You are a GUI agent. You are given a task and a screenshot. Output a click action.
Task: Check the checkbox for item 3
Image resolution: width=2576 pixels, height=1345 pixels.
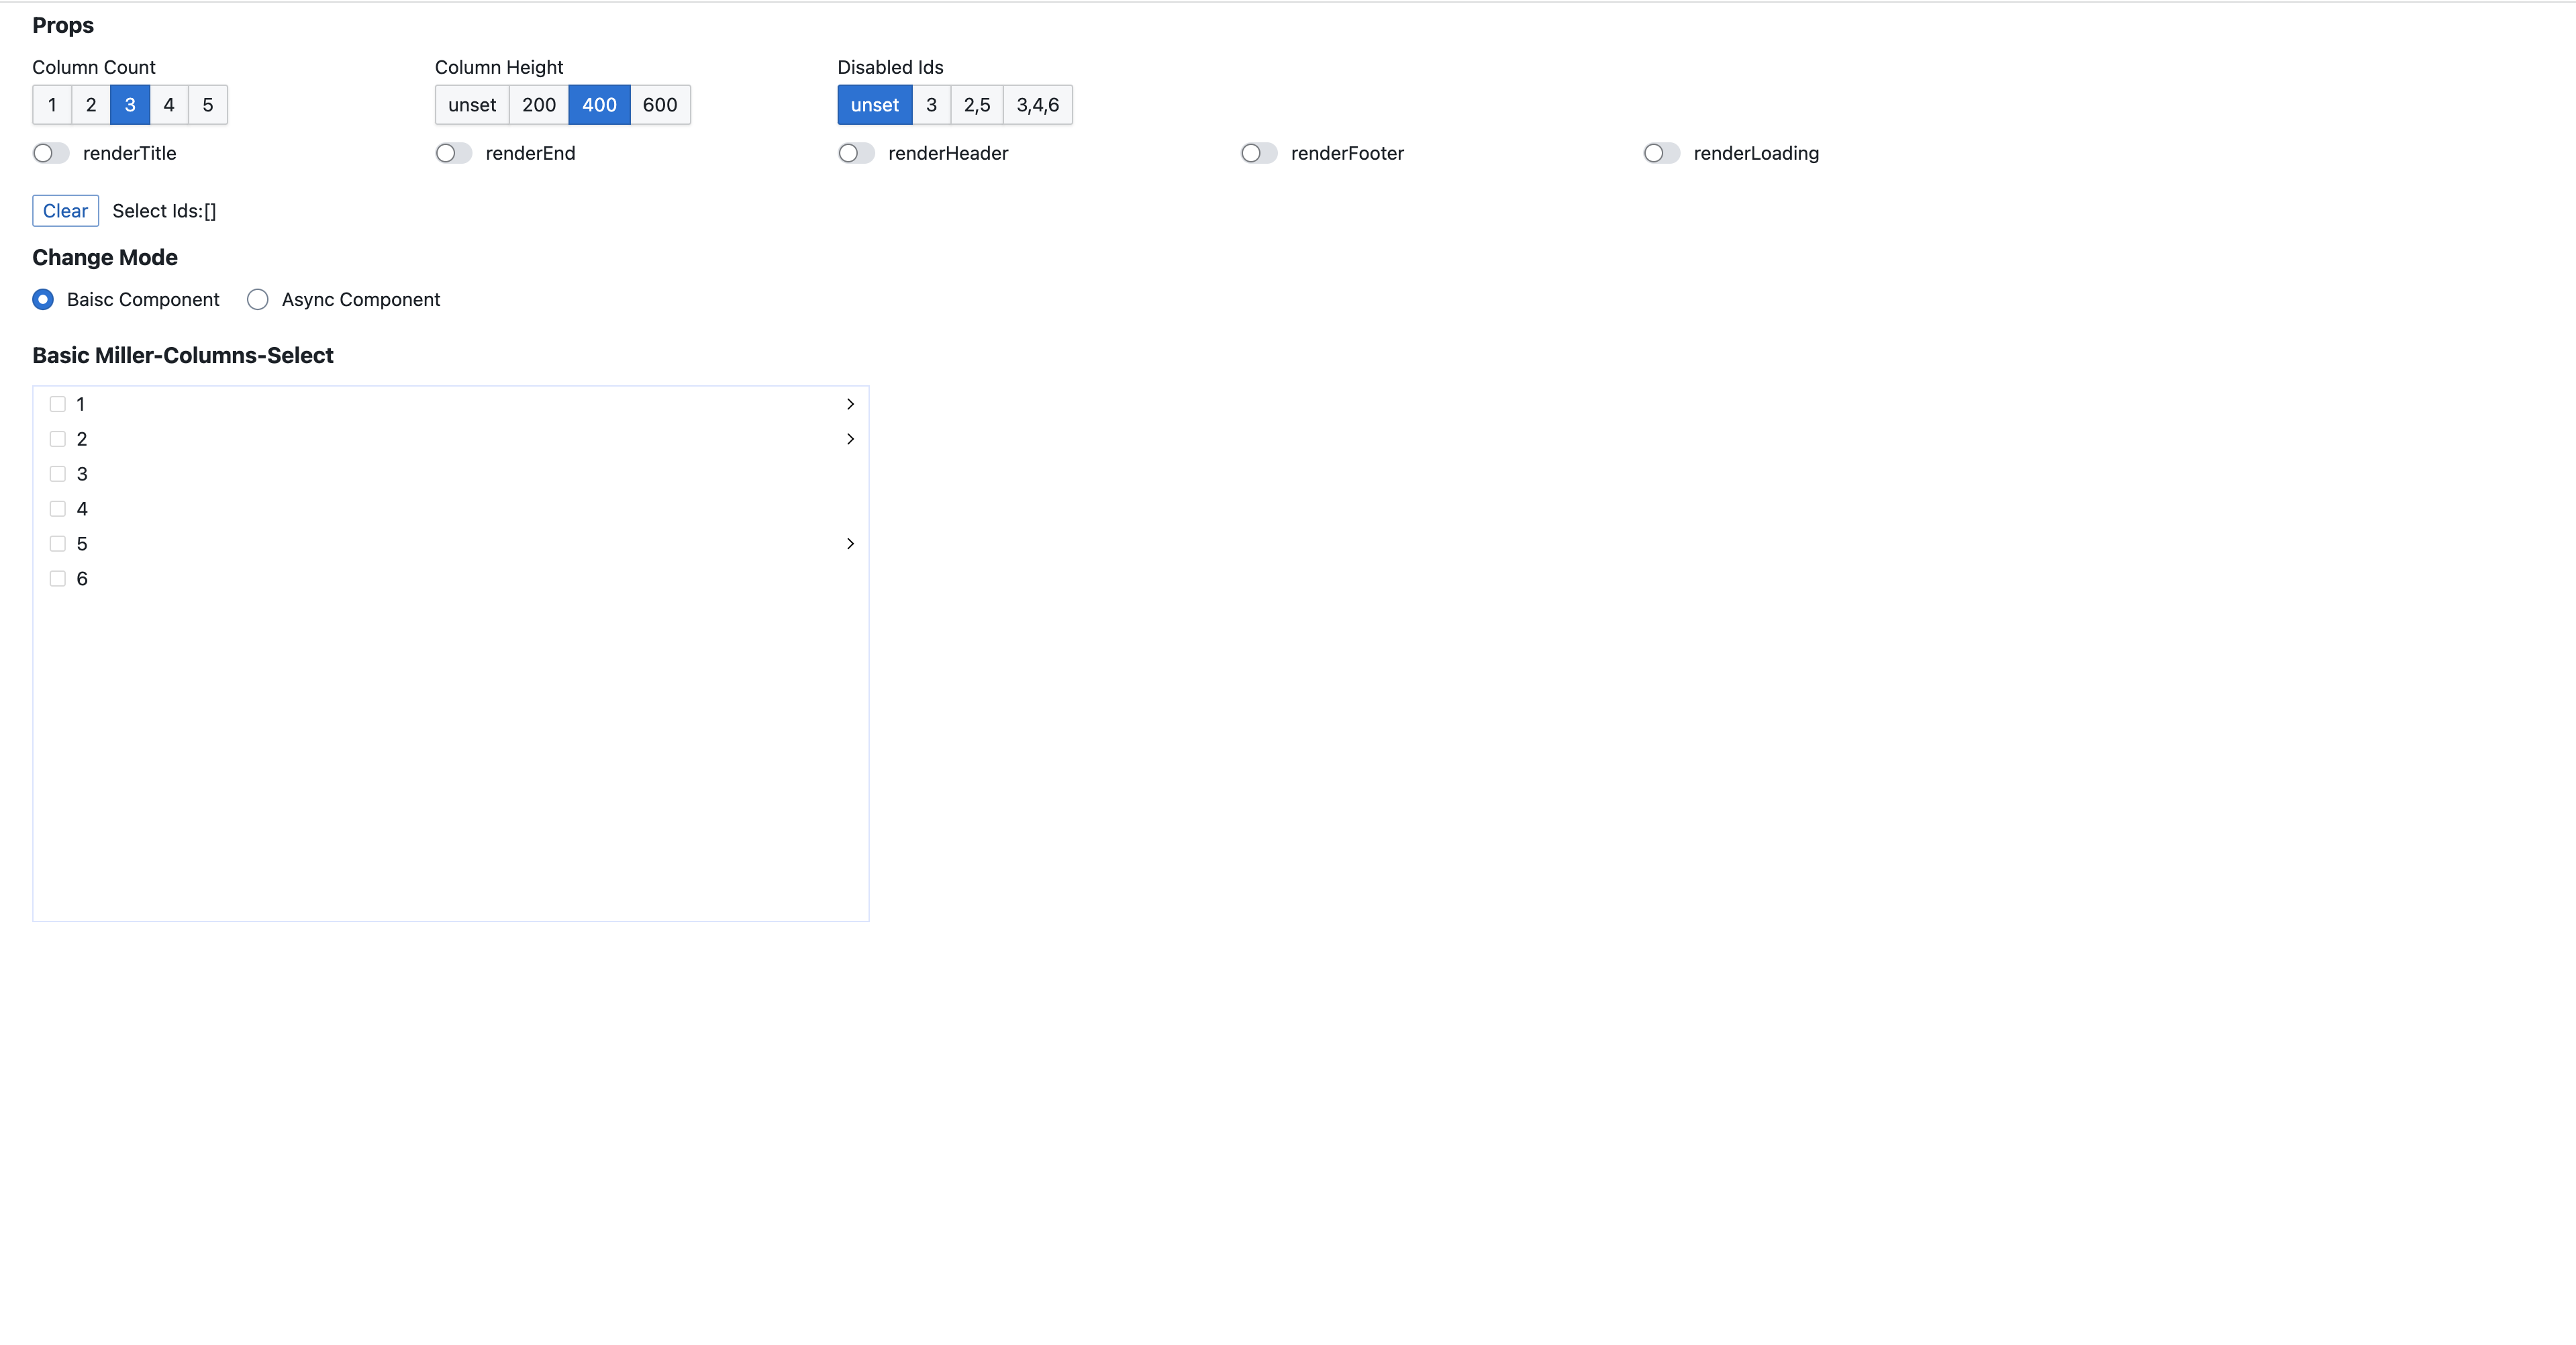58,474
